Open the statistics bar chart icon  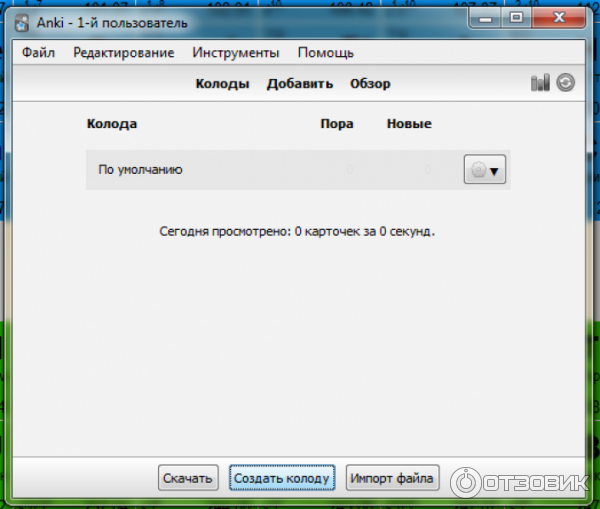pos(540,84)
